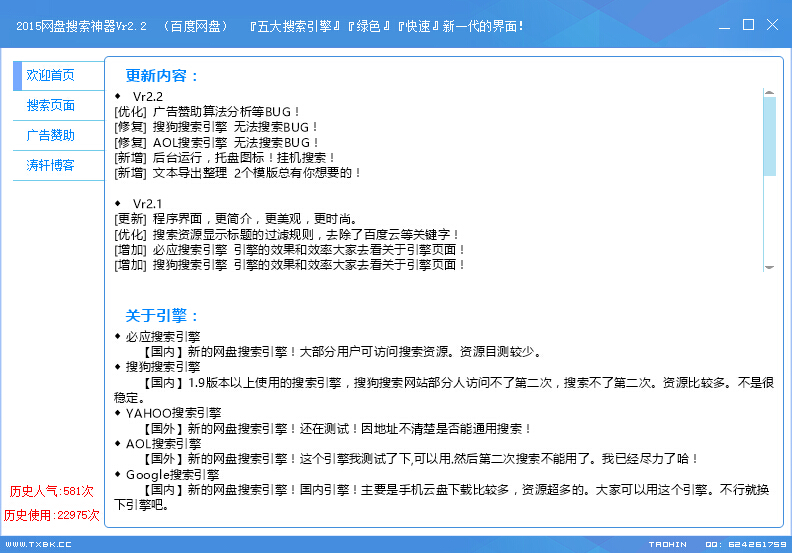792x553 pixels.
Task: Click line [新增] 文本导出整理
Action: click(x=238, y=173)
